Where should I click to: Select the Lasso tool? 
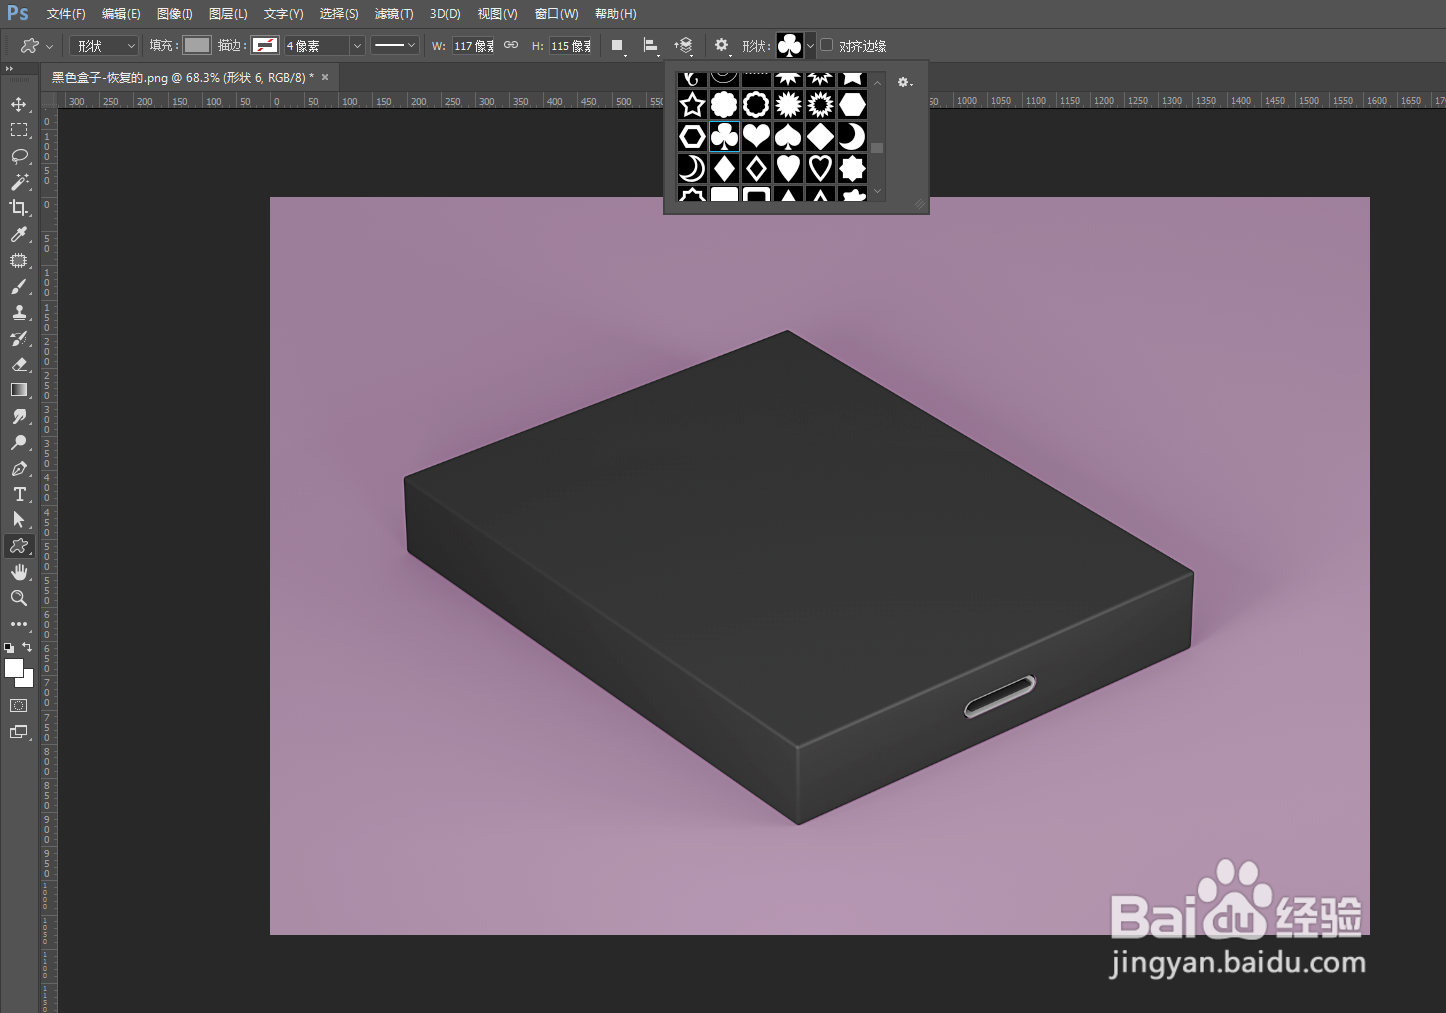pyautogui.click(x=19, y=156)
